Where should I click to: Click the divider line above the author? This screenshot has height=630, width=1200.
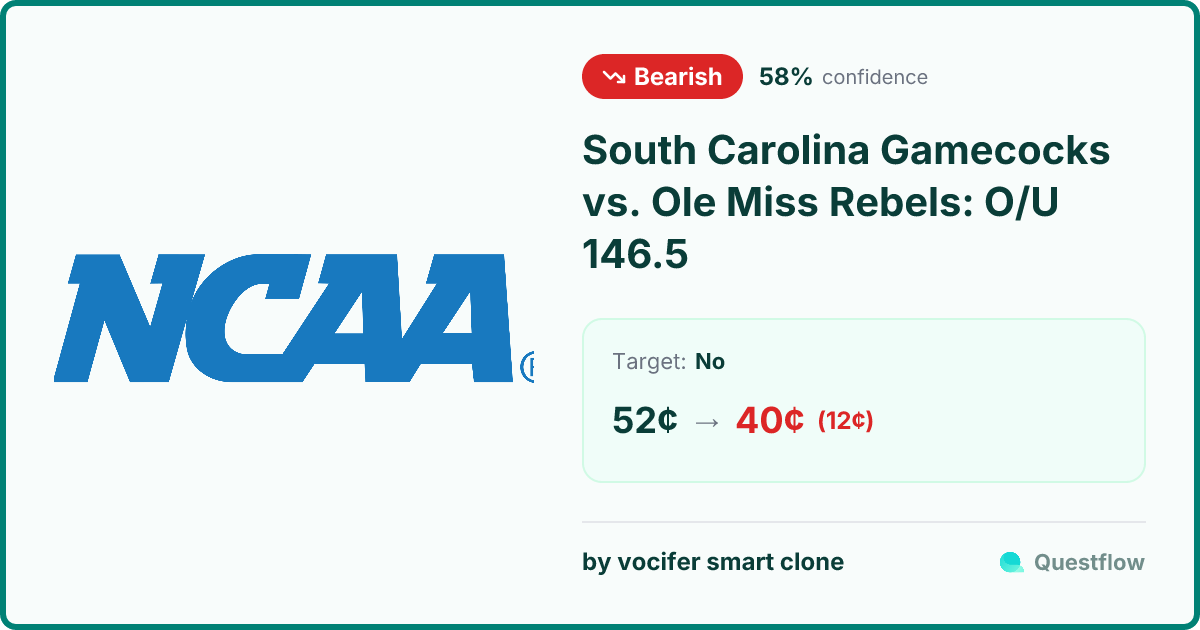coord(863,522)
